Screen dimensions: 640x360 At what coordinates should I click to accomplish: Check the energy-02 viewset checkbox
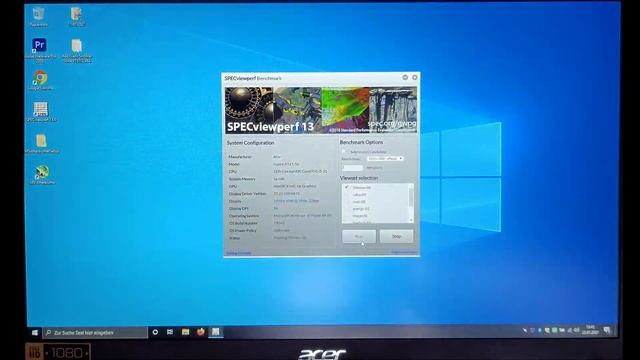pos(347,209)
